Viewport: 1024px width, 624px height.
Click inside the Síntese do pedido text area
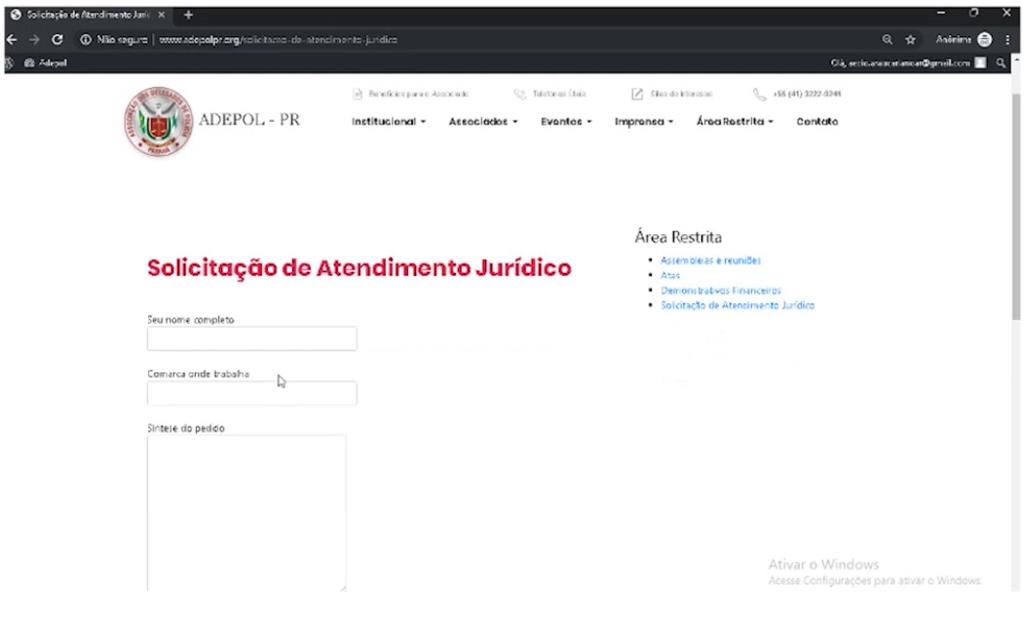246,512
